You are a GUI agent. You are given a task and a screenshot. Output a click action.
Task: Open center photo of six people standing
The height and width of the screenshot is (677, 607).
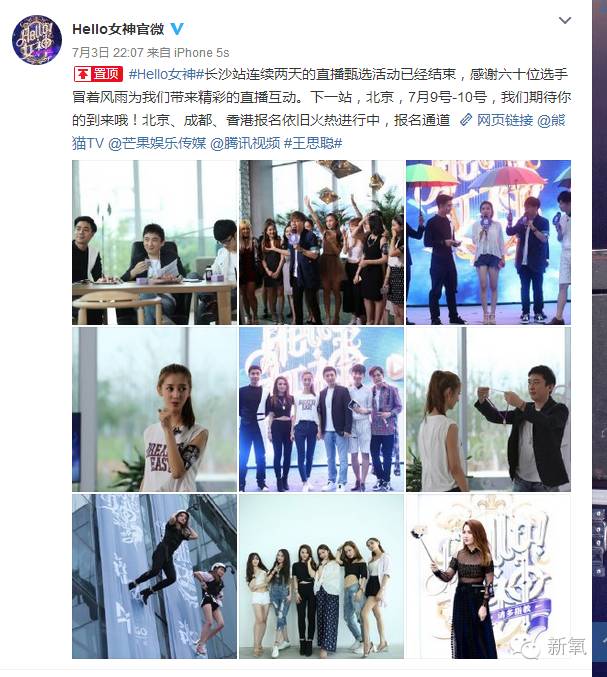(321, 409)
